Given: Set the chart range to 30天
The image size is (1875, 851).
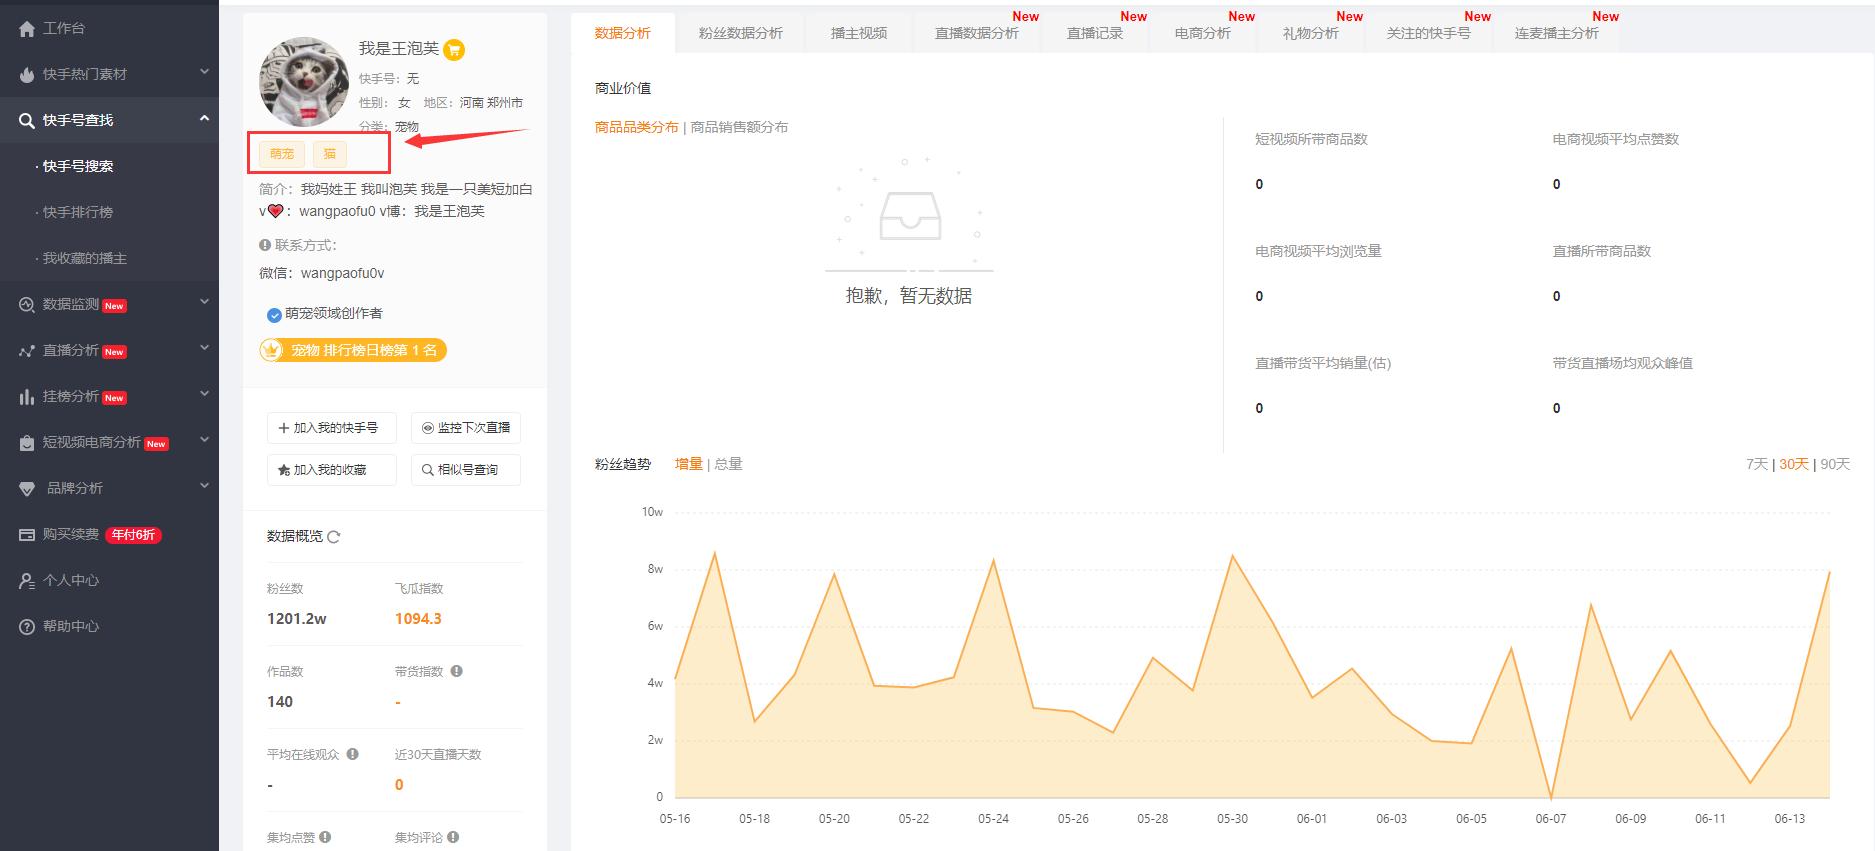Looking at the screenshot, I should (x=1794, y=464).
